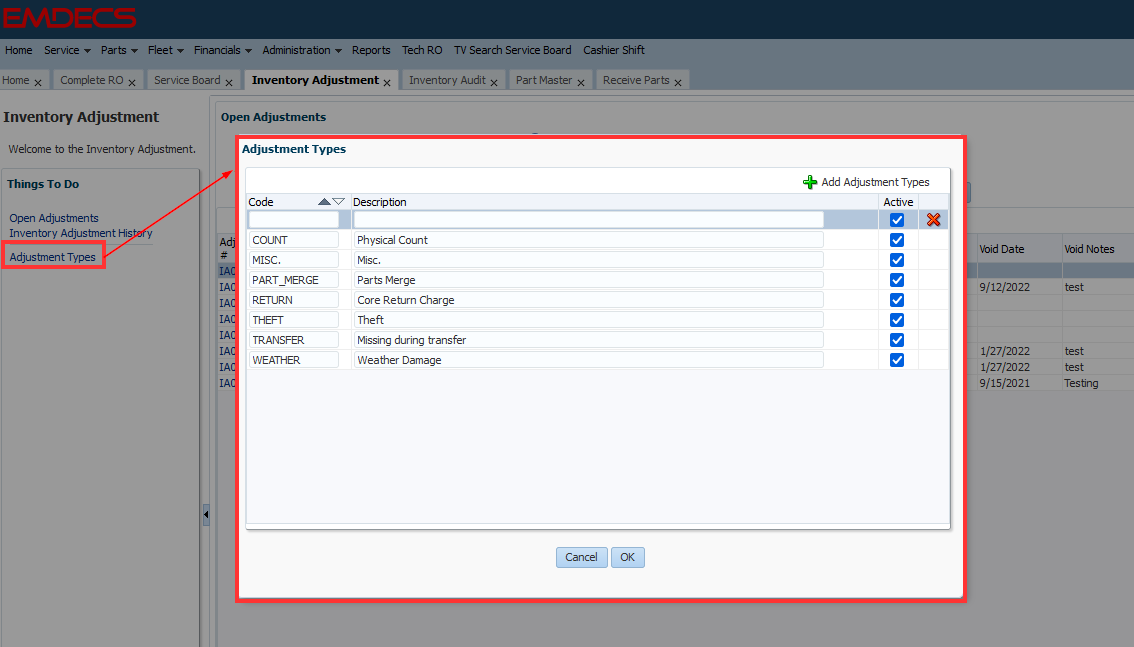Click the Active column header
This screenshot has width=1134, height=647.
click(898, 202)
